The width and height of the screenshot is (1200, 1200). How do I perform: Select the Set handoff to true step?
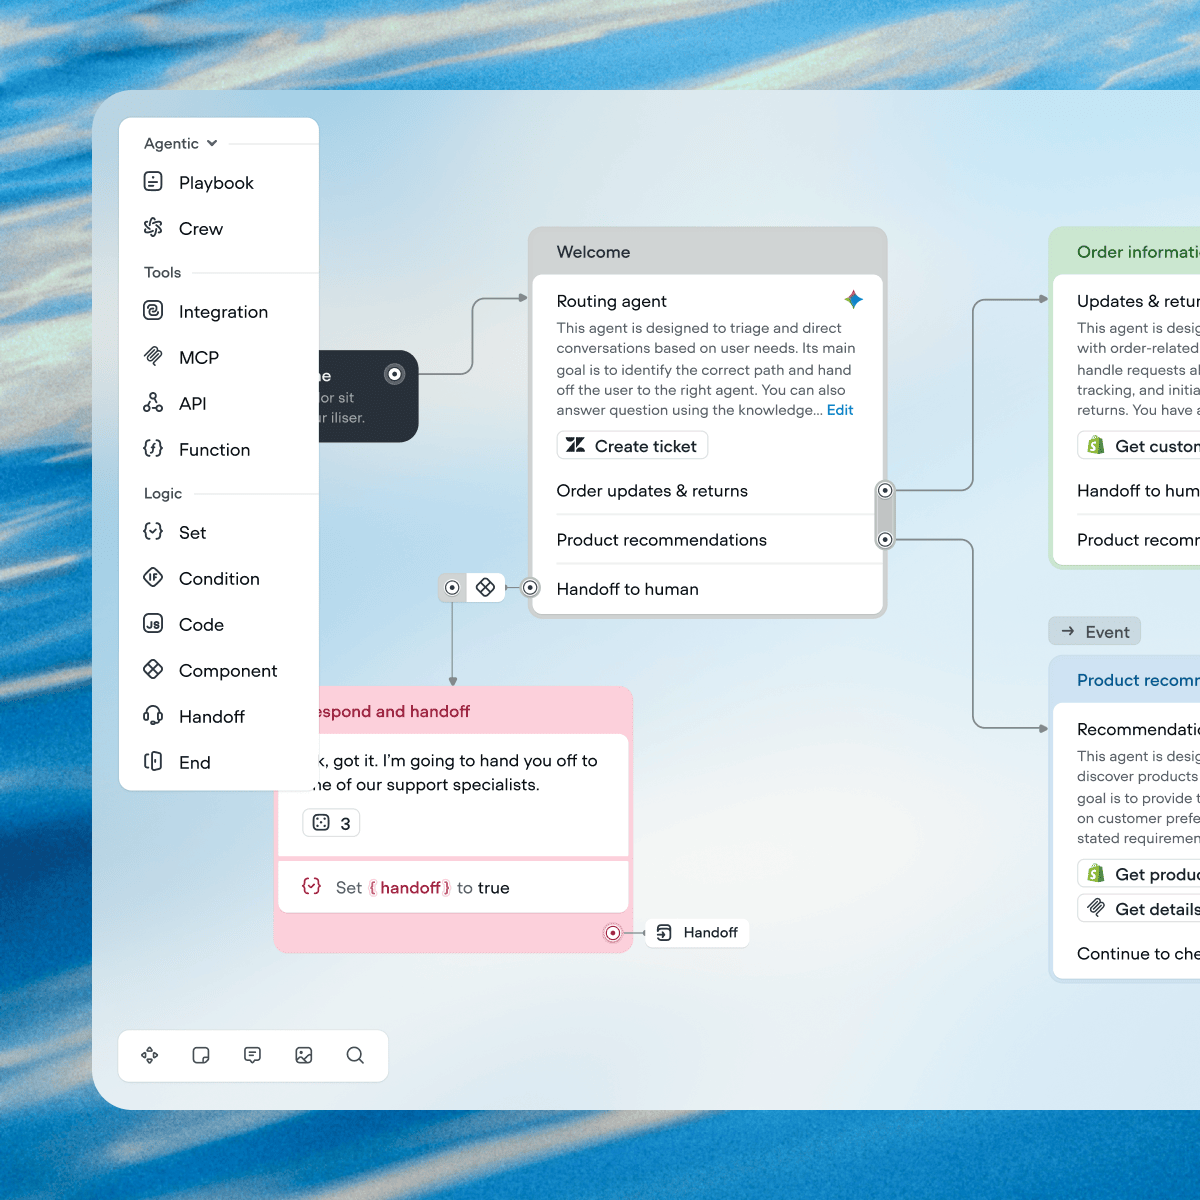(x=453, y=887)
